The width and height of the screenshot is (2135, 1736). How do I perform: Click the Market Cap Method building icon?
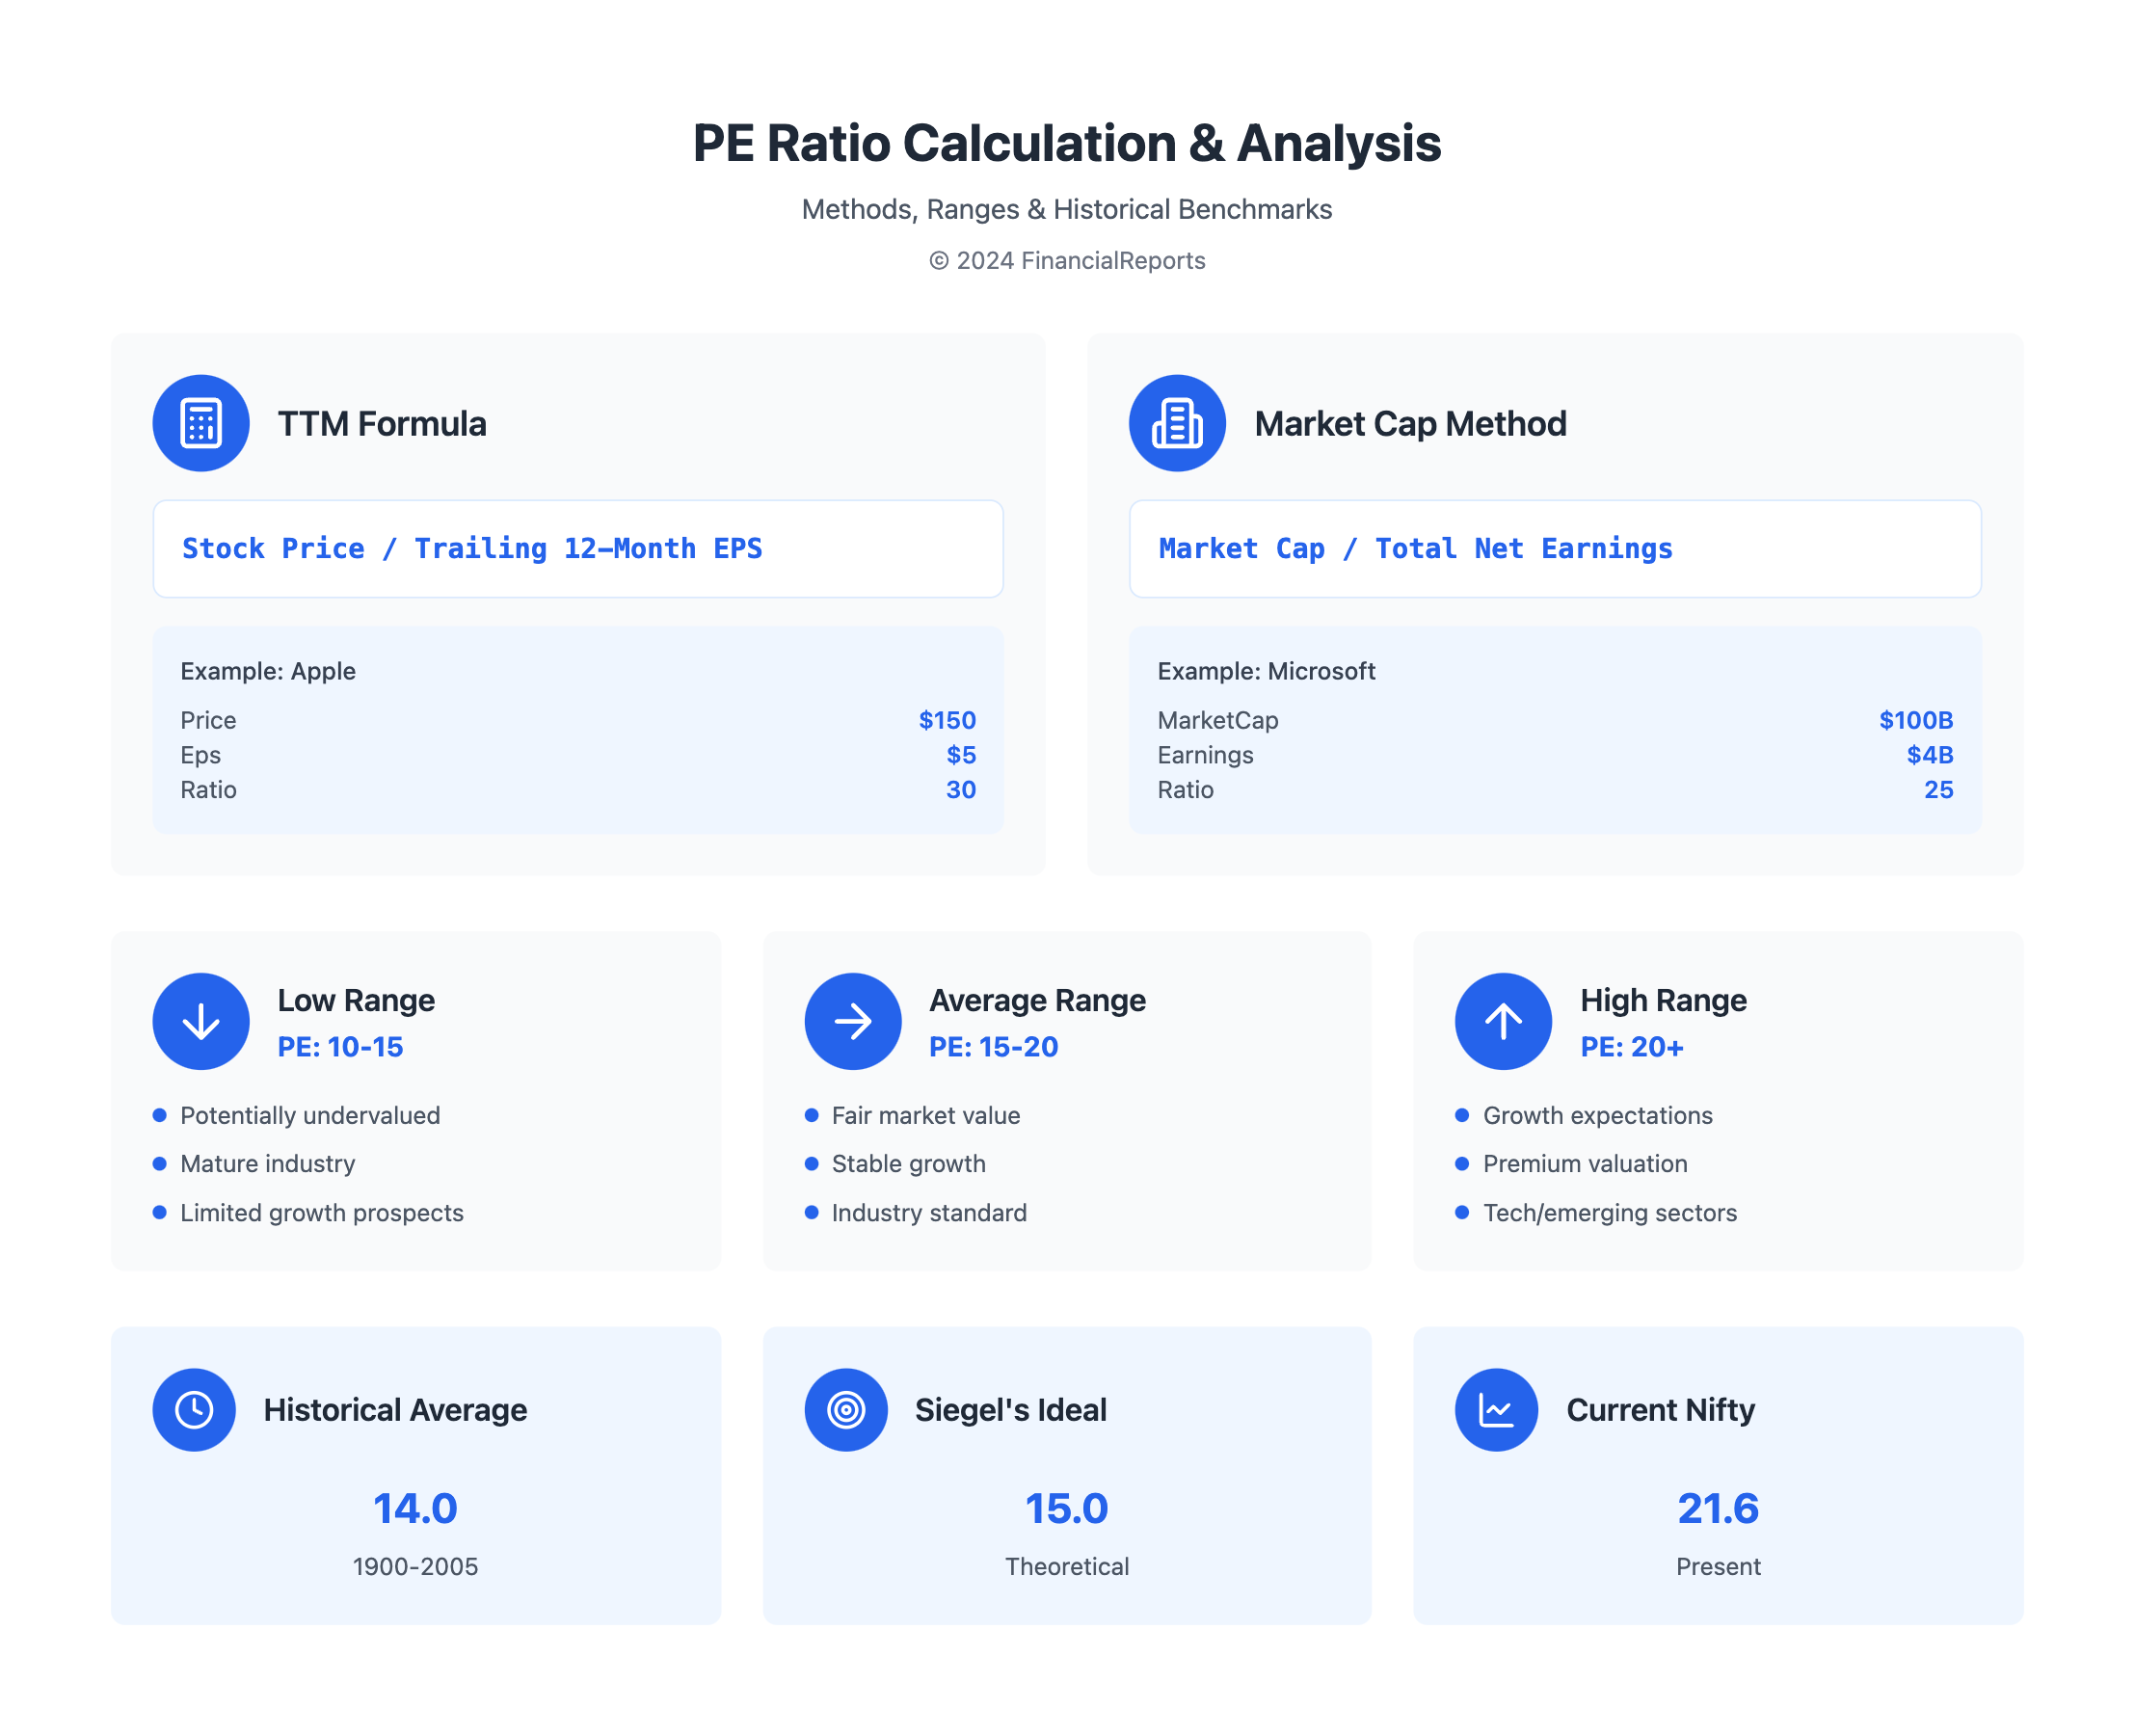pyautogui.click(x=1177, y=423)
